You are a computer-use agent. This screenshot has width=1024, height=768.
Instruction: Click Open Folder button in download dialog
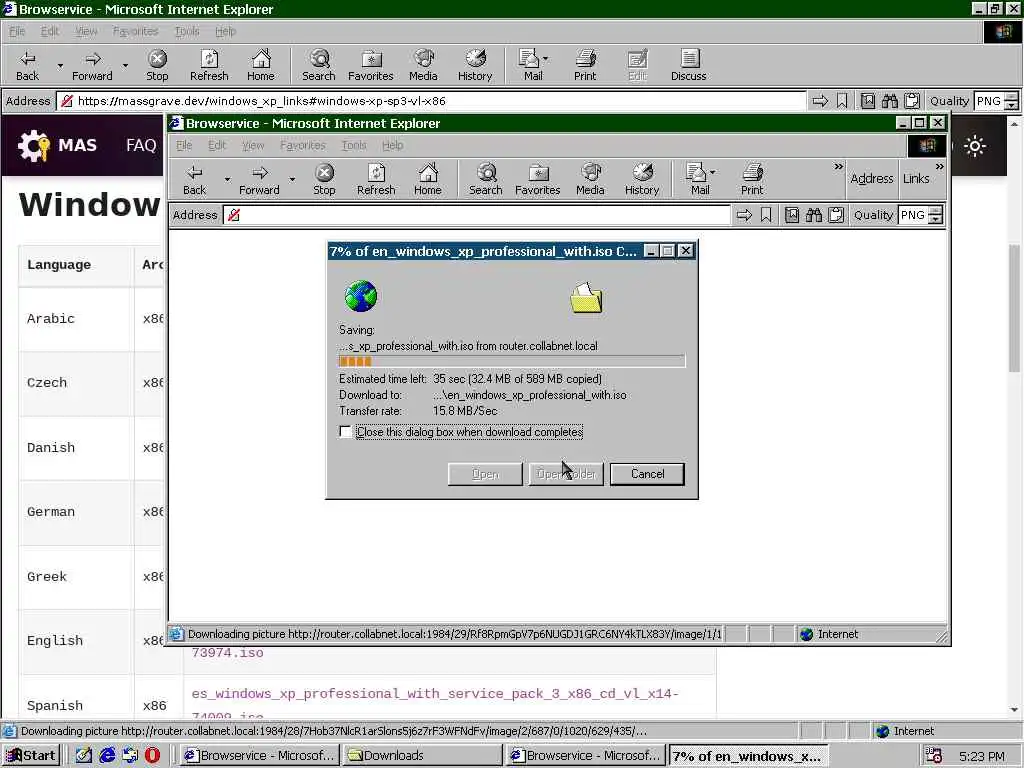[x=566, y=474]
